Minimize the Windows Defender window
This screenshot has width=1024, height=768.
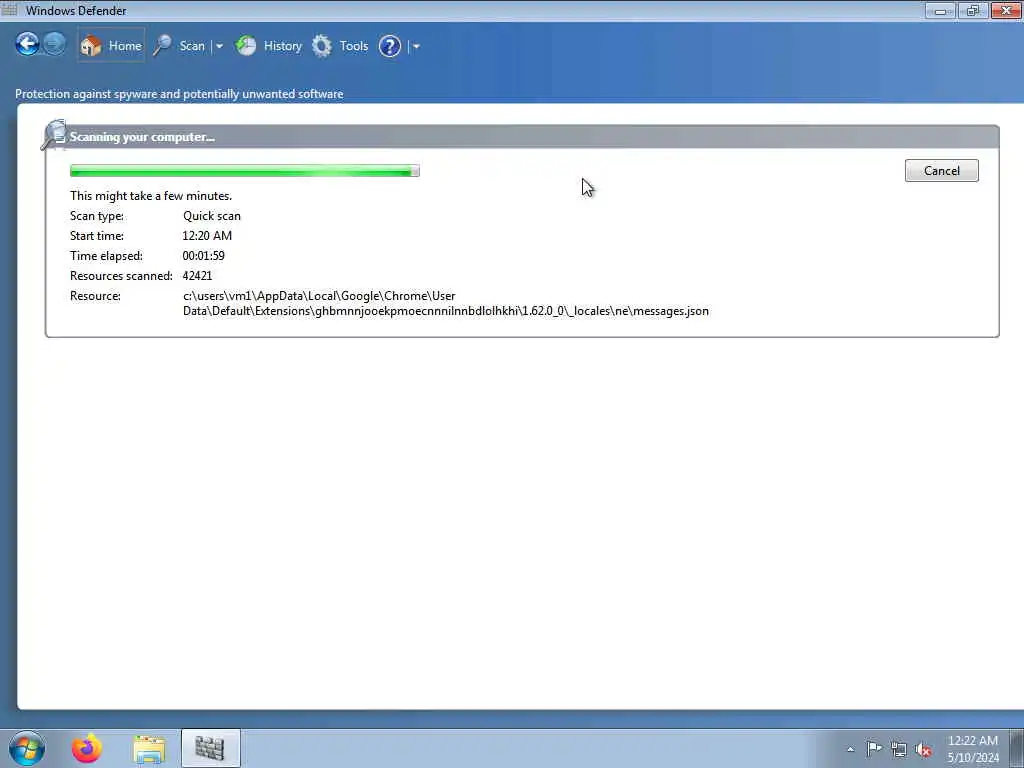[x=940, y=10]
